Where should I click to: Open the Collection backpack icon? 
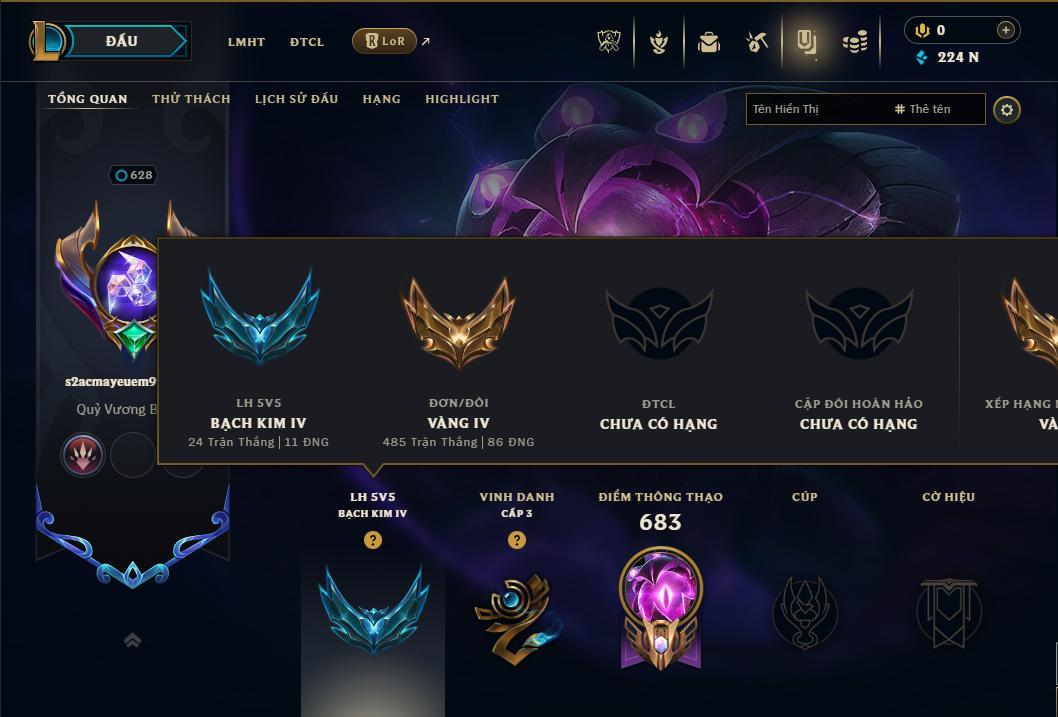click(x=708, y=42)
